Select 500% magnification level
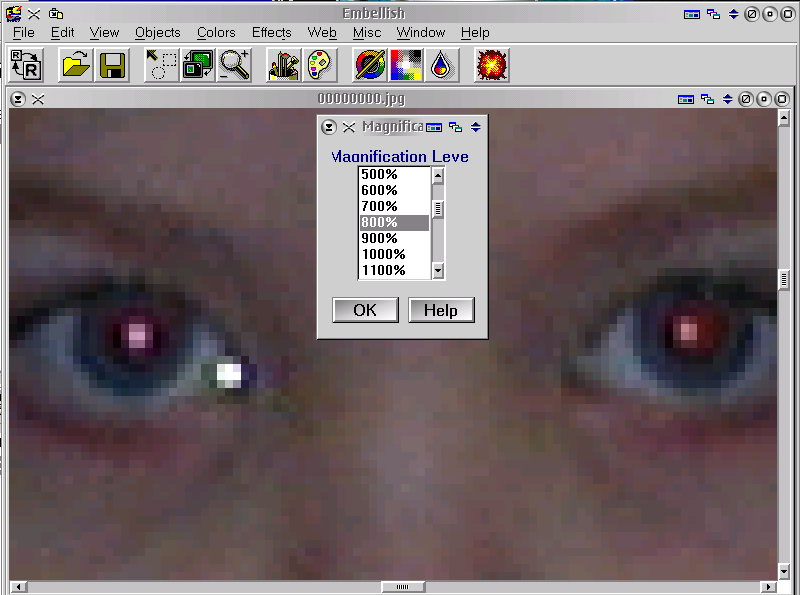 coord(394,175)
